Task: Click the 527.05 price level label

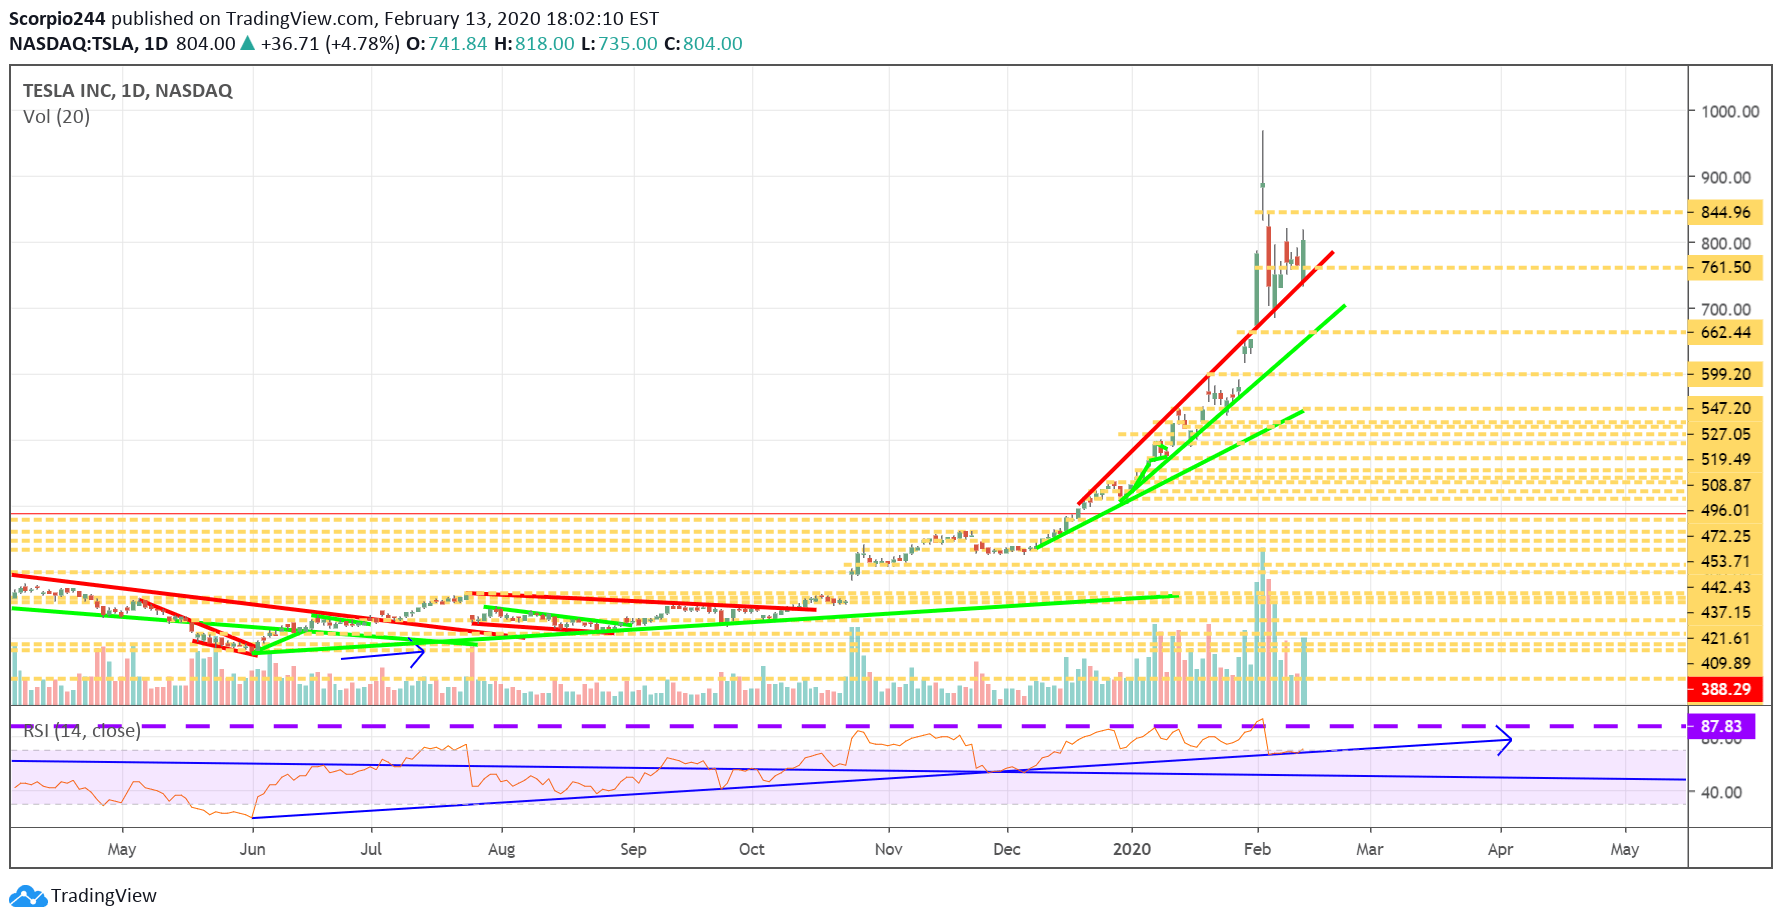Action: coord(1725,434)
